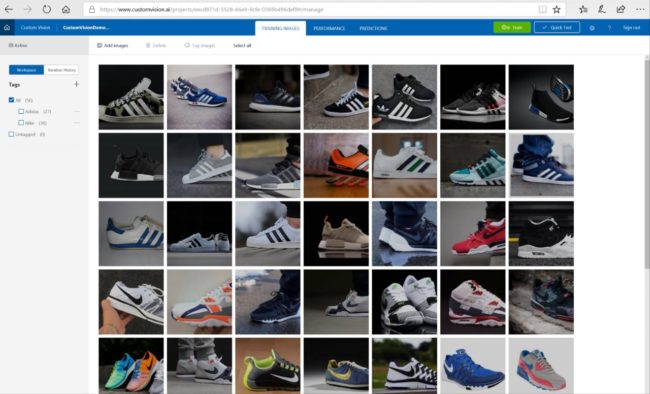Select the hand-held white Nike shoe image
The width and height of the screenshot is (650, 394).
tap(131, 302)
